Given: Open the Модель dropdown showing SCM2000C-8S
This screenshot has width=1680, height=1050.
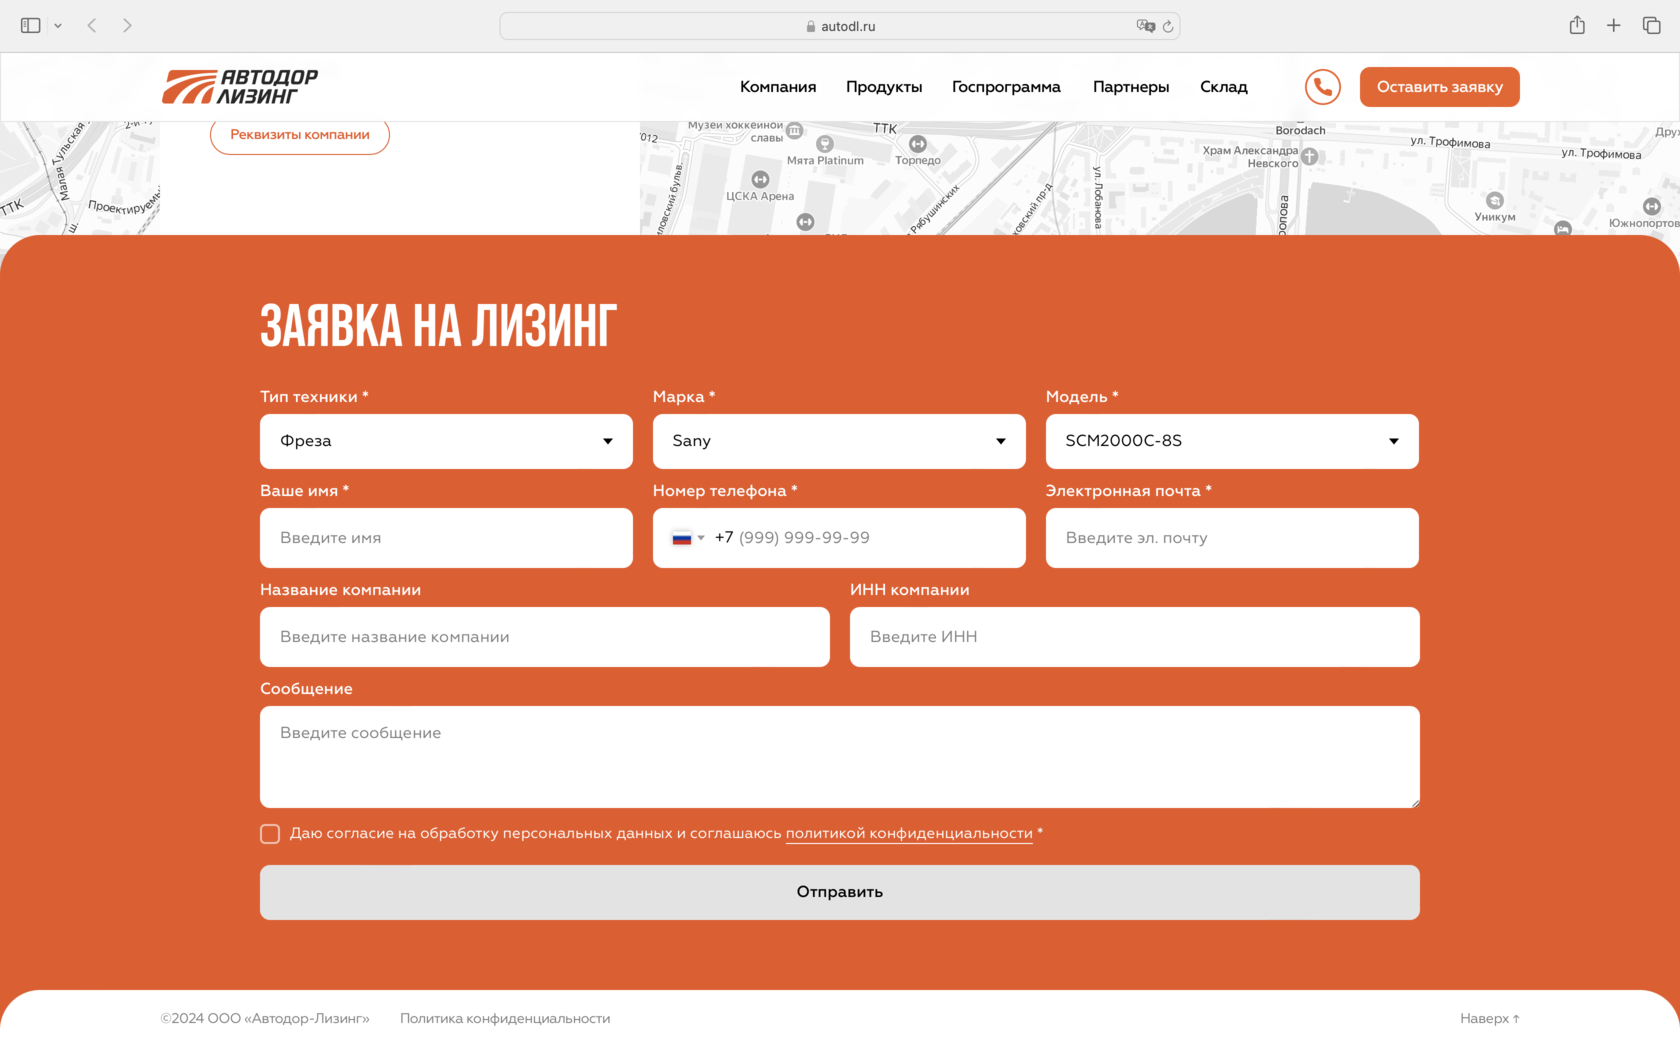Looking at the screenshot, I should click(x=1232, y=441).
